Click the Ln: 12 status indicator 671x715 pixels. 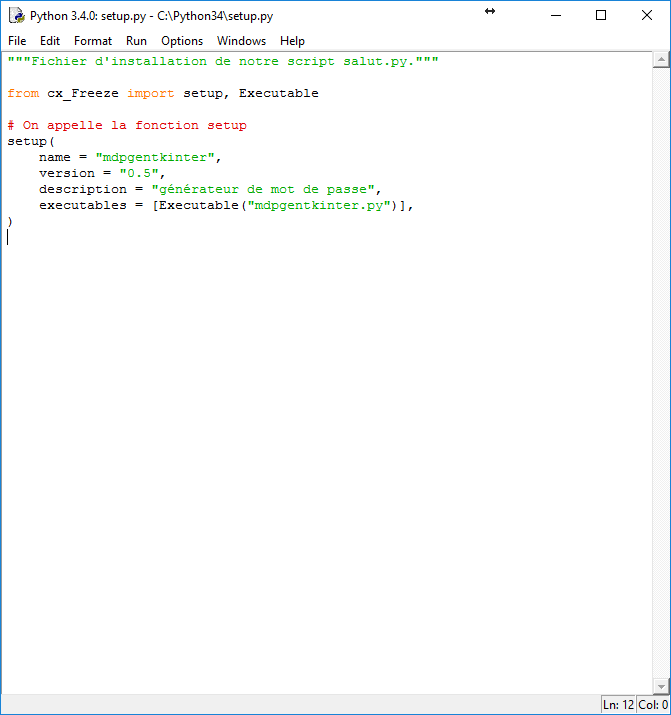click(x=618, y=705)
